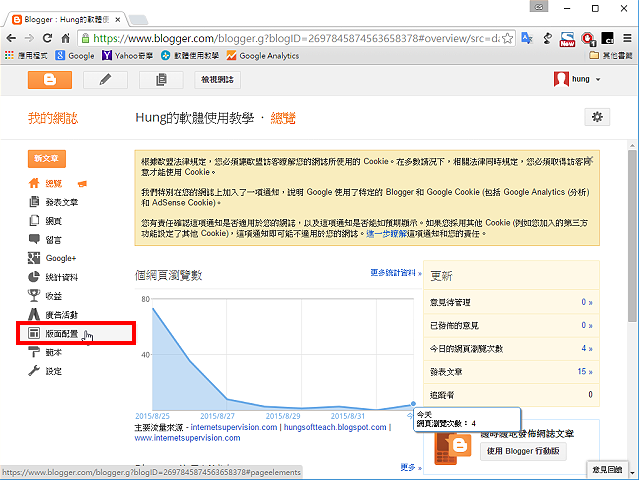The height and width of the screenshot is (481, 640).
Task: Click the red-circle extension icon in toolbar
Action: coord(588,39)
